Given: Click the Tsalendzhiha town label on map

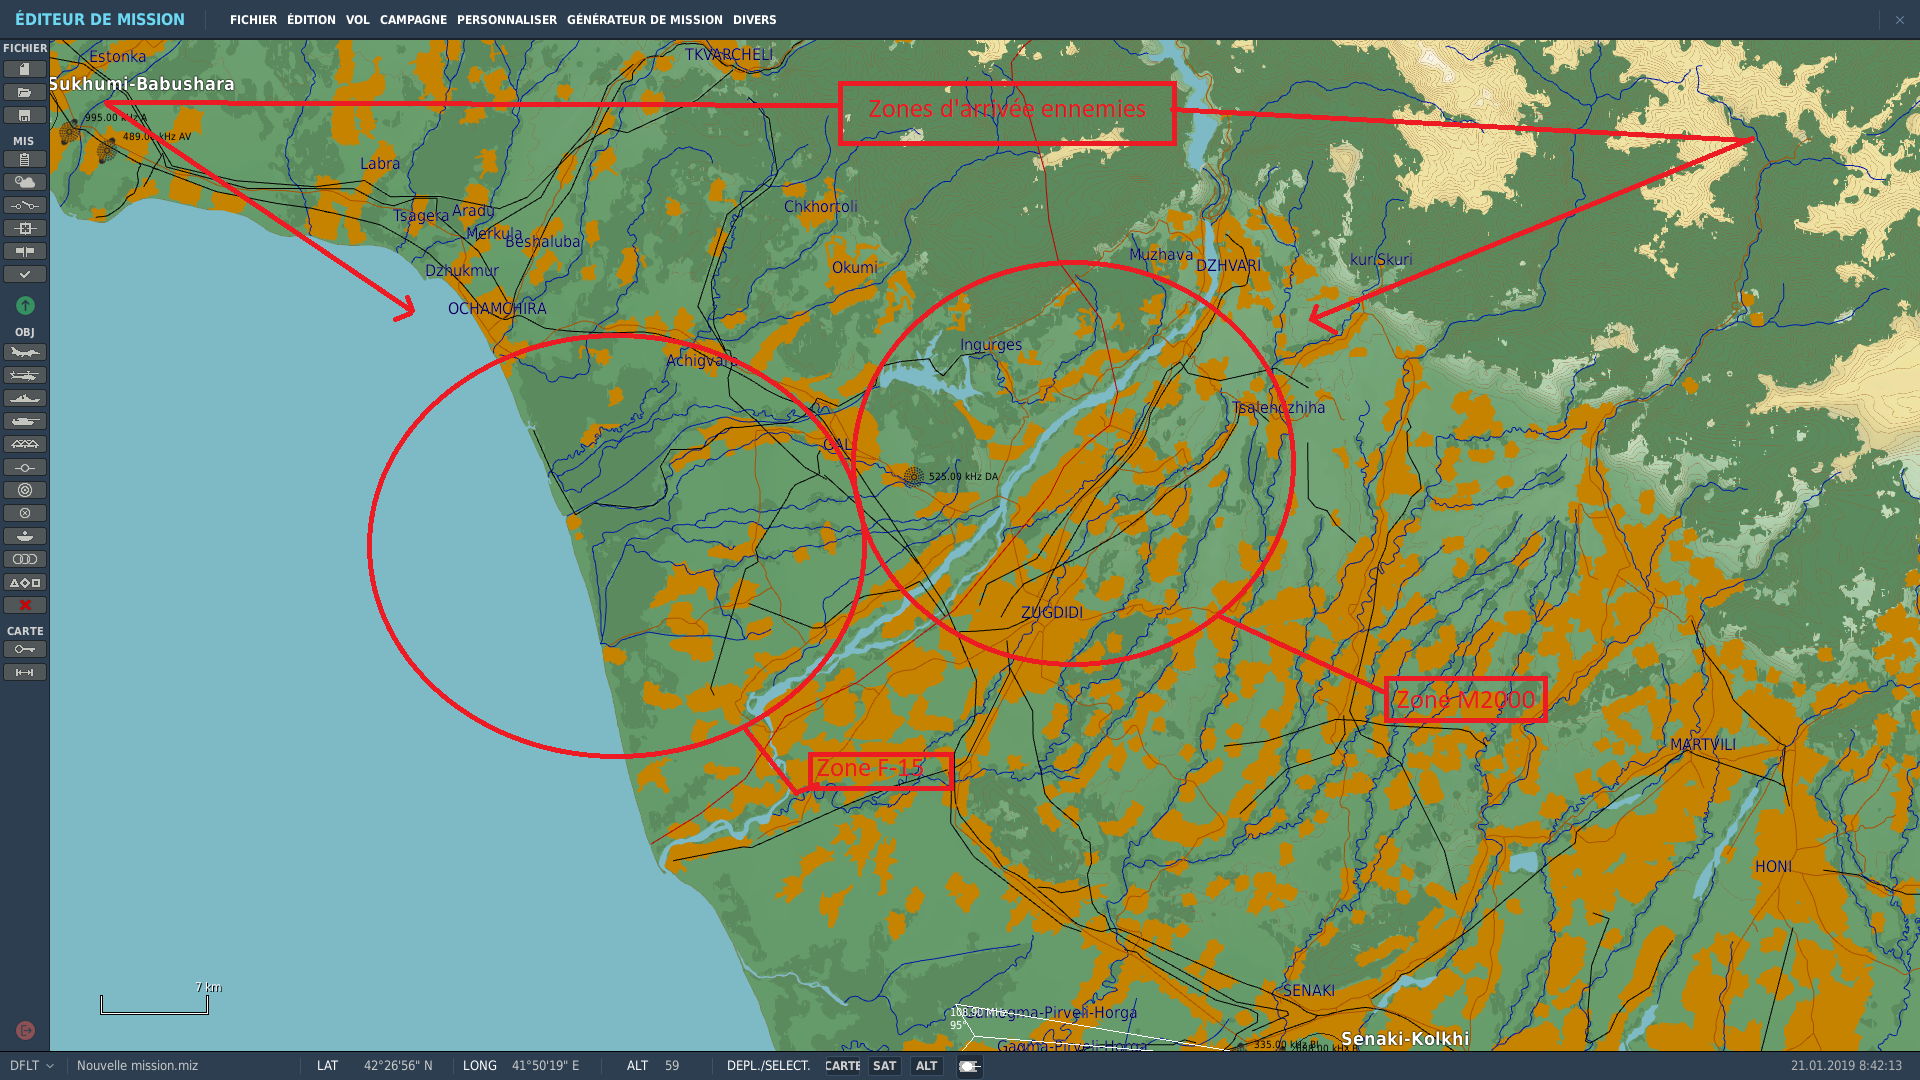Looking at the screenshot, I should [x=1279, y=408].
